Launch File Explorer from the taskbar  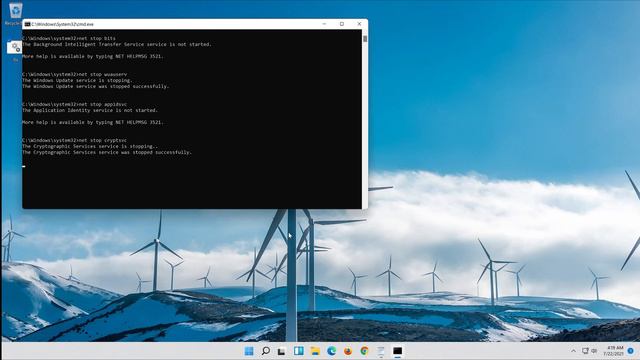[x=315, y=351]
